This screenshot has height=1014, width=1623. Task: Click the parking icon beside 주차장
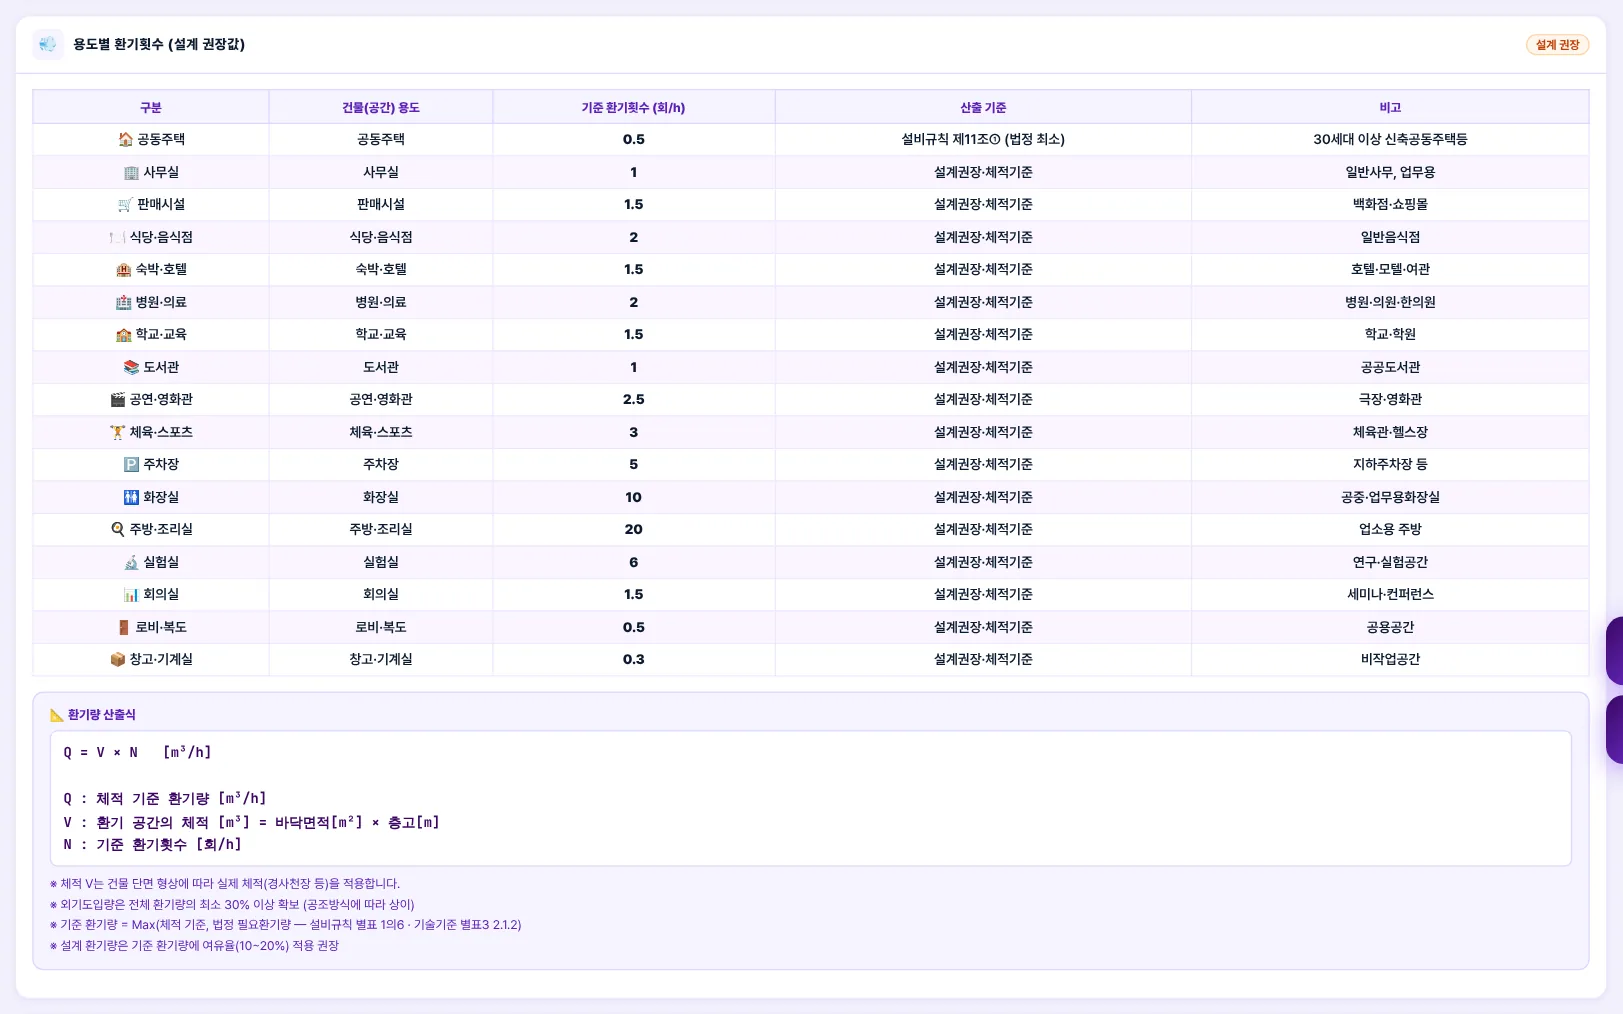point(131,465)
